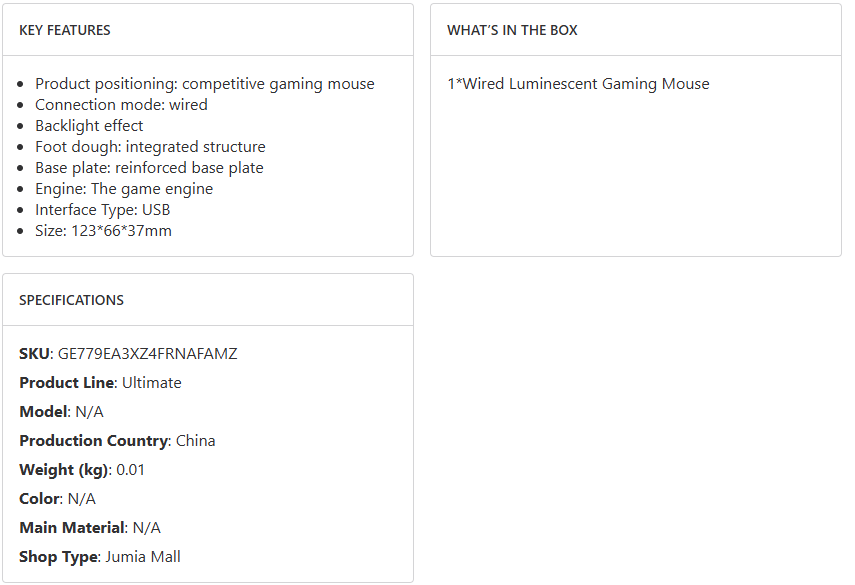Select the SKU value GE779EA3XZ4FRNAFAMZ
The height and width of the screenshot is (585, 855).
click(x=148, y=354)
